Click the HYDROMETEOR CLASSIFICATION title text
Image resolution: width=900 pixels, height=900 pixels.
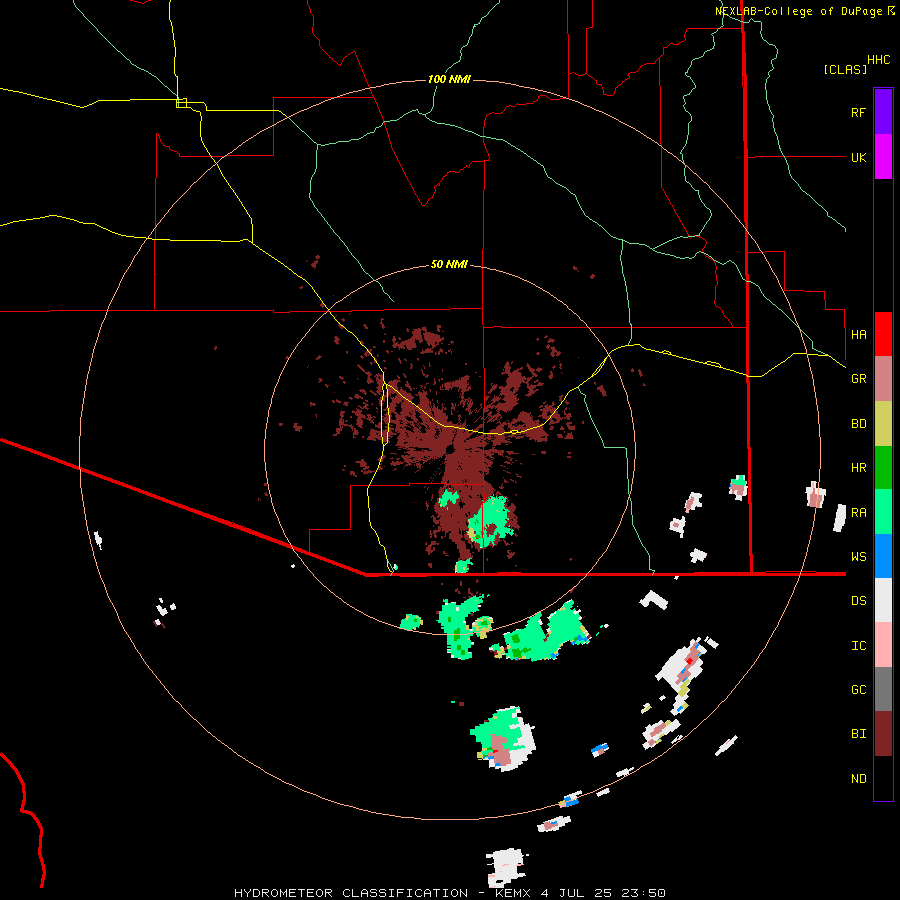pyautogui.click(x=351, y=893)
